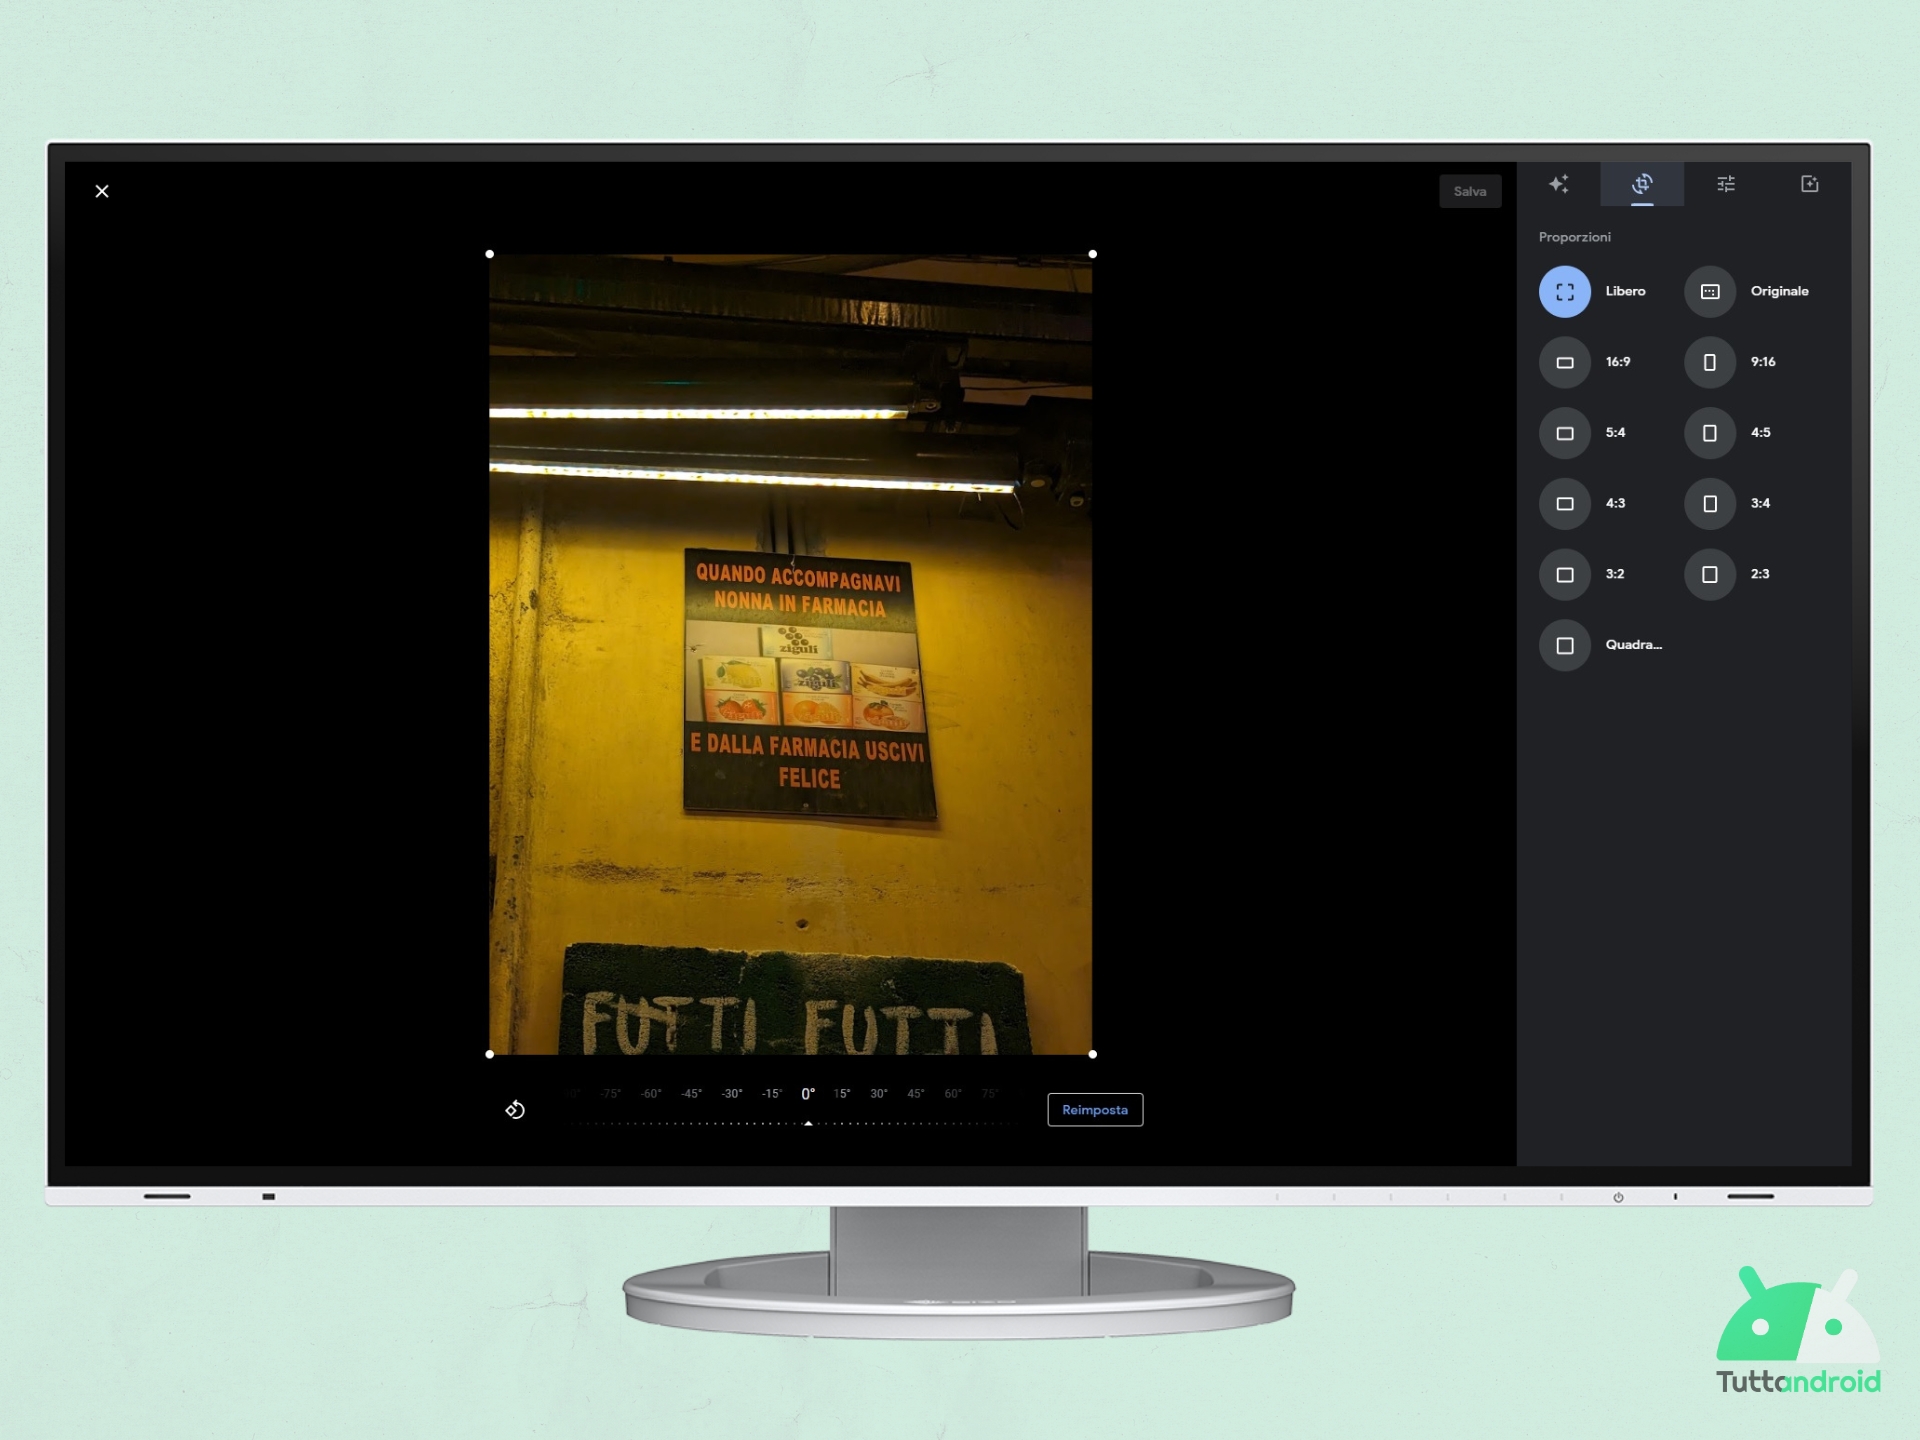Open the rightmost add-markup tab icon
1920x1440 pixels.
1809,184
